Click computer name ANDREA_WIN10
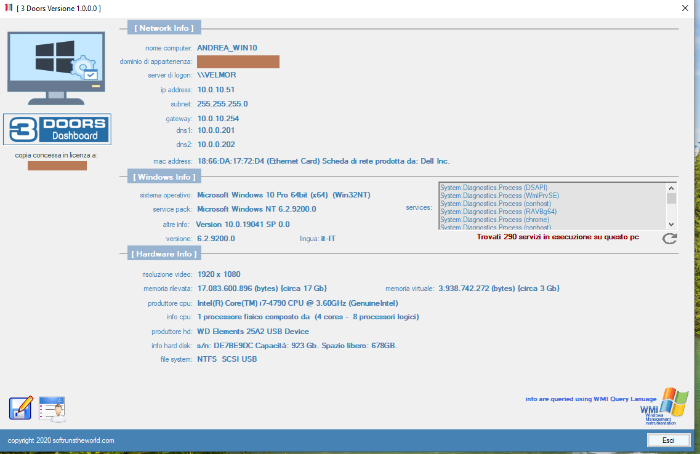Viewport: 700px width, 454px height. coord(227,48)
